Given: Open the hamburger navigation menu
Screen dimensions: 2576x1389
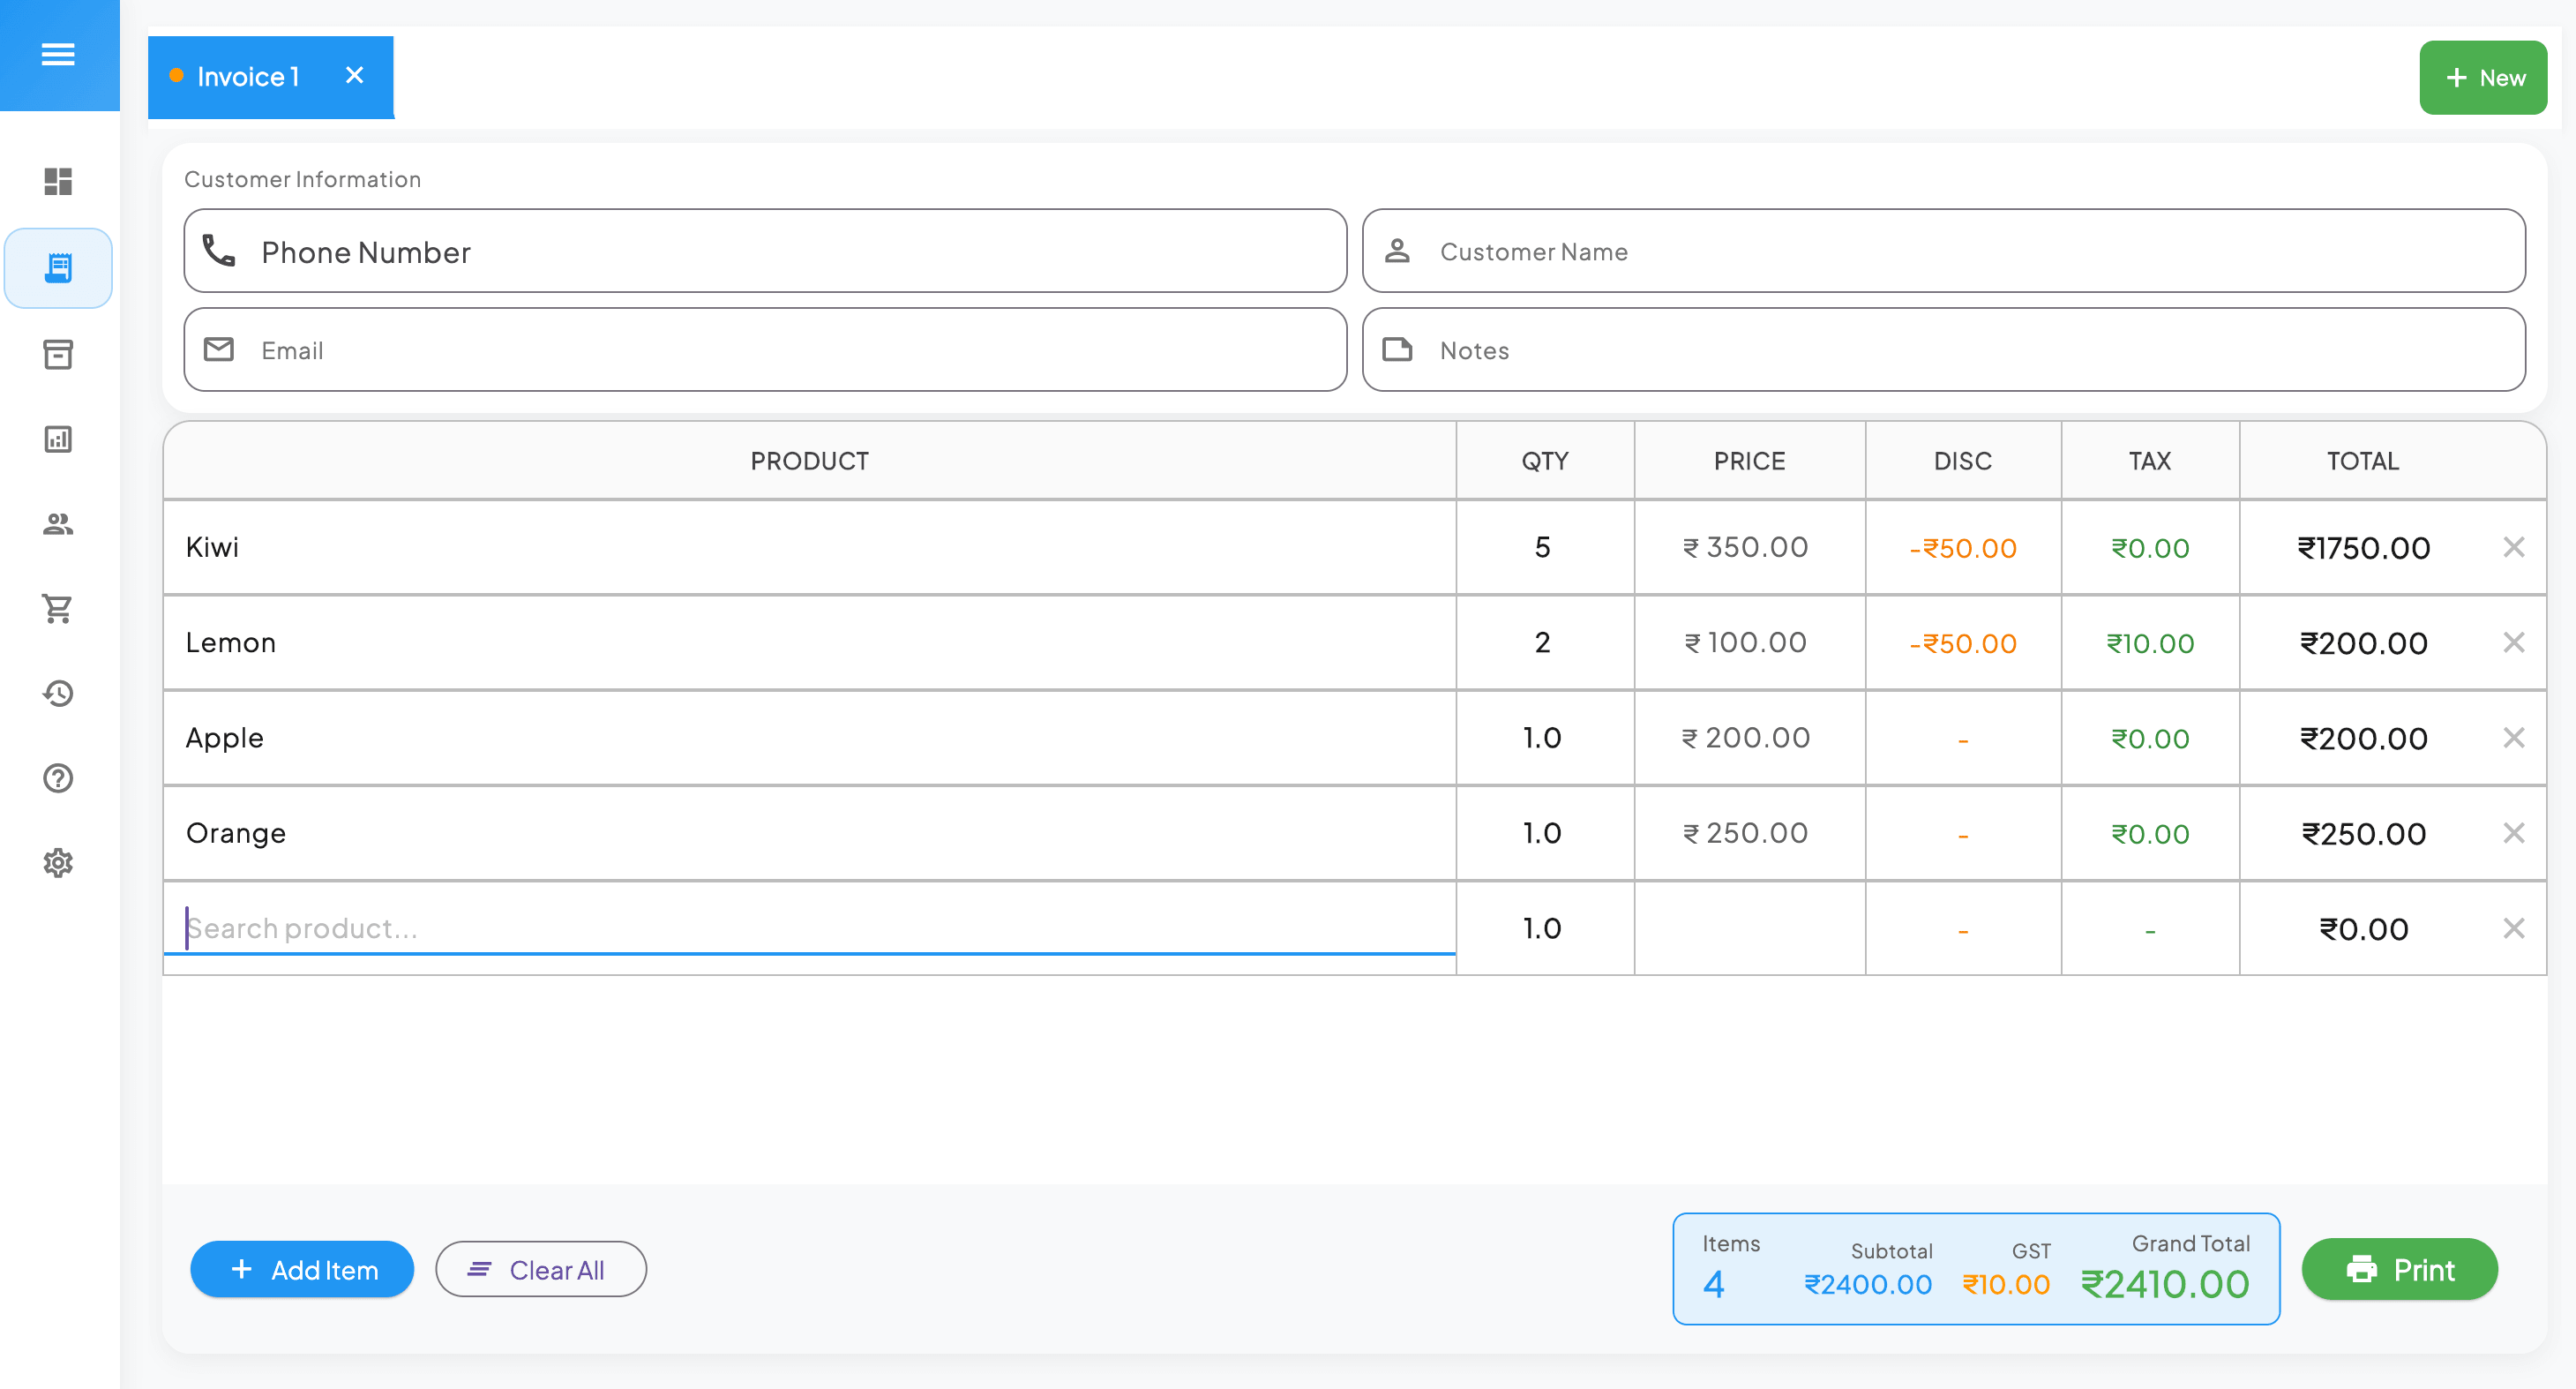Looking at the screenshot, I should pos(58,55).
